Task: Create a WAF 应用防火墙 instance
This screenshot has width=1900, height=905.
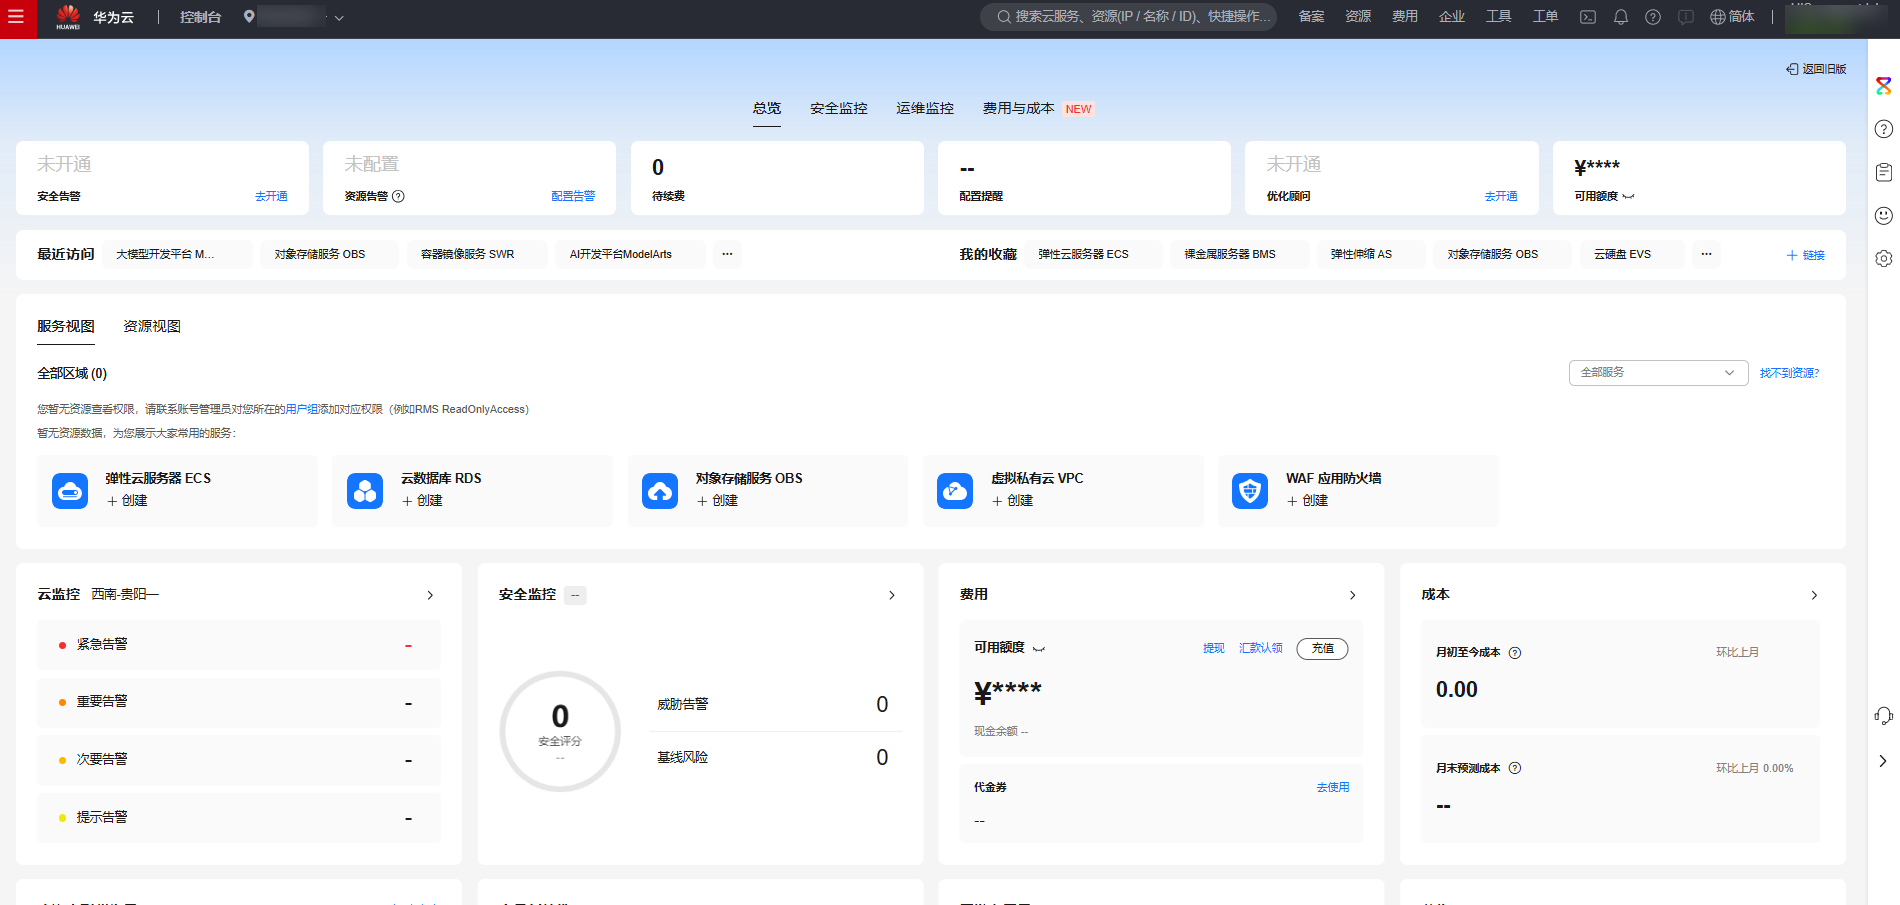Action: [1308, 500]
